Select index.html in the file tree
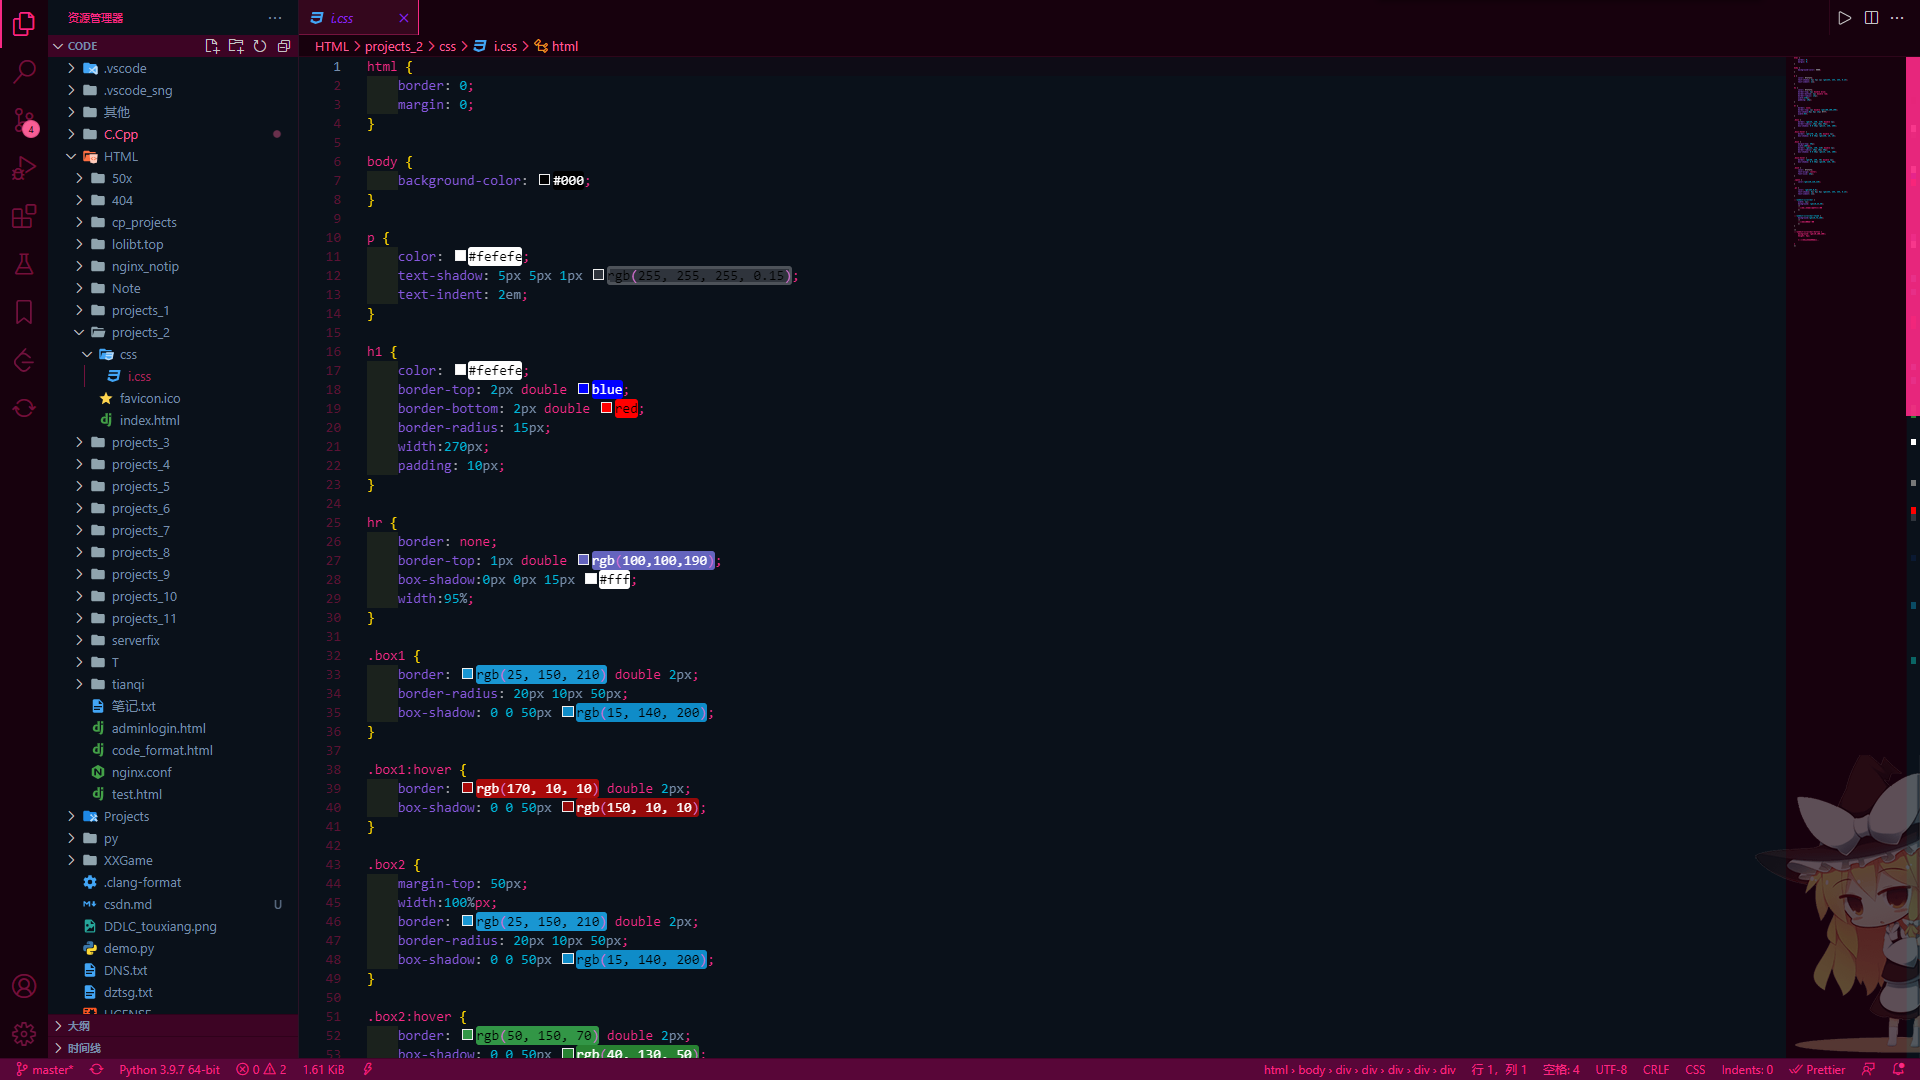This screenshot has height=1080, width=1920. tap(150, 420)
